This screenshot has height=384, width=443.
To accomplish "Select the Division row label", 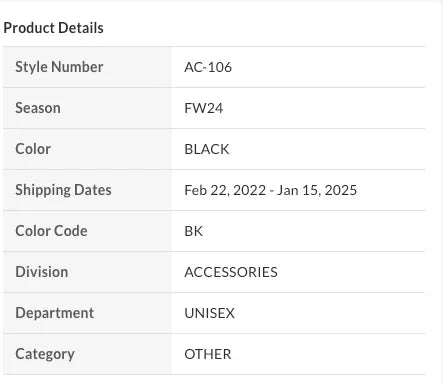I will tap(42, 272).
